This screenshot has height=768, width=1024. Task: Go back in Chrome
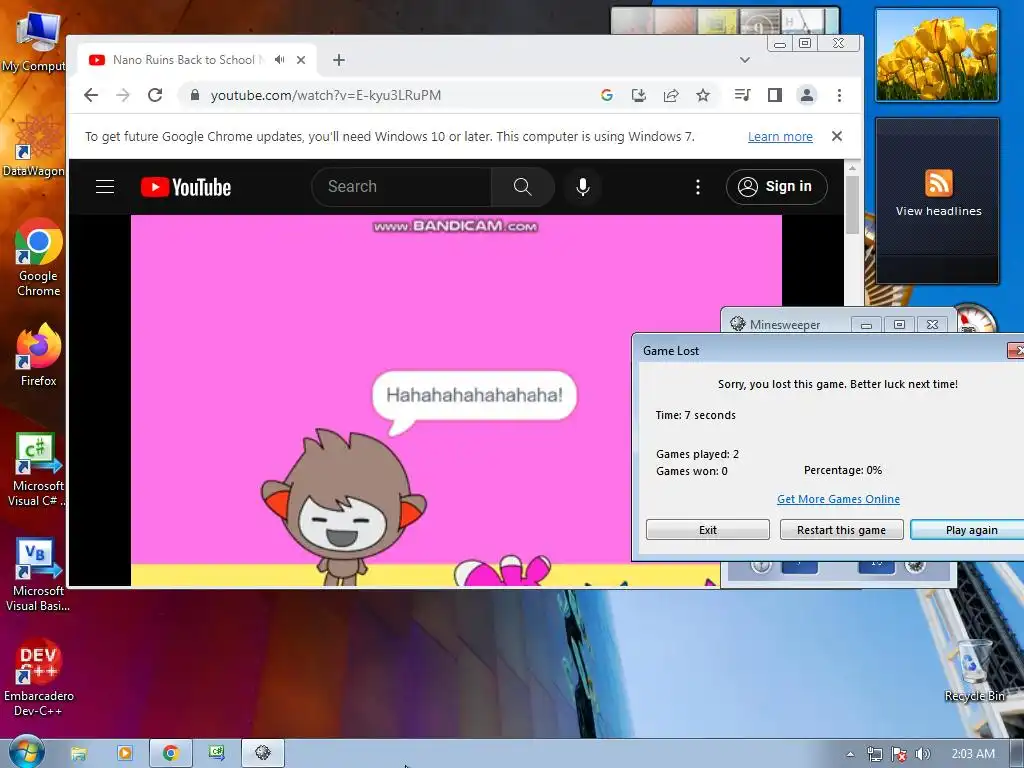(x=91, y=95)
